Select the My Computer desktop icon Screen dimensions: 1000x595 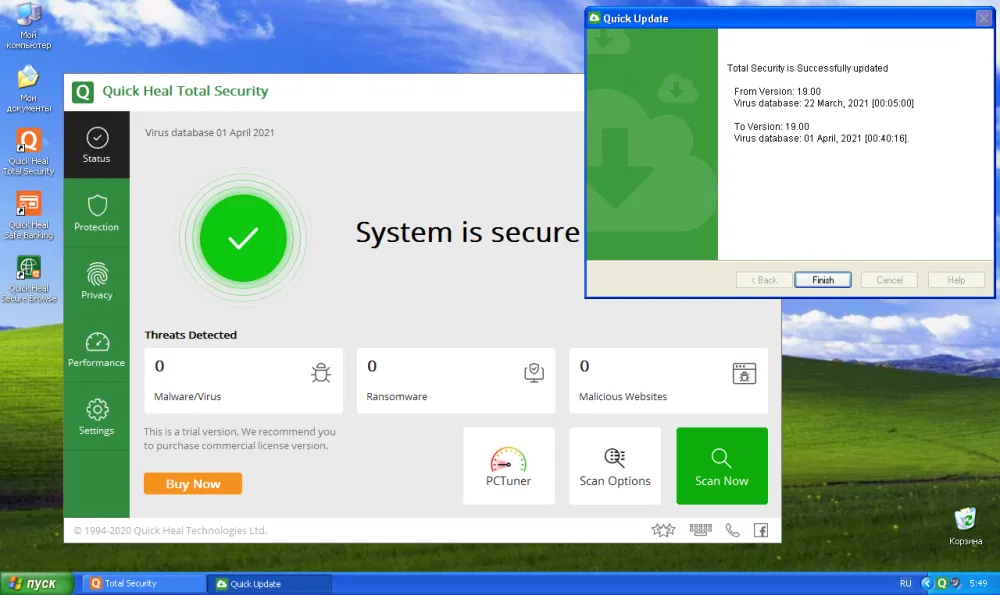[29, 26]
